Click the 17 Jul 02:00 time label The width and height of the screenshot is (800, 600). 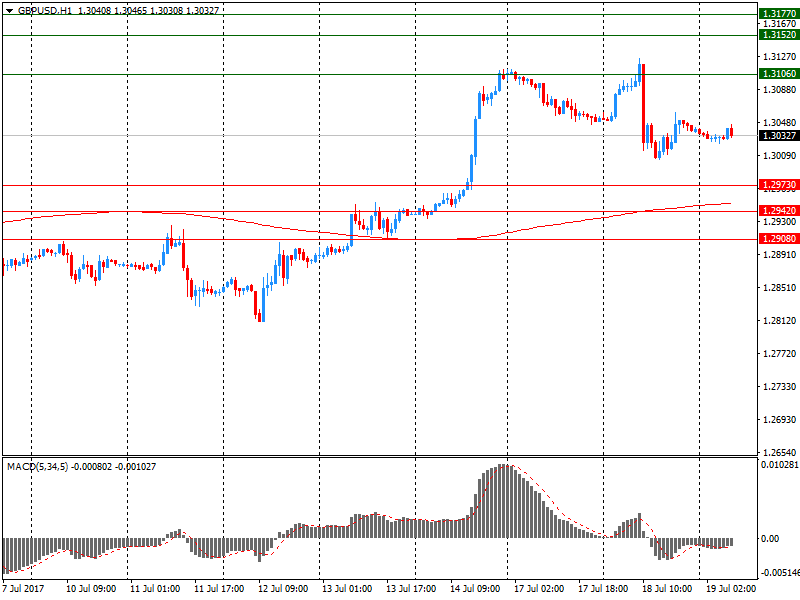[539, 588]
